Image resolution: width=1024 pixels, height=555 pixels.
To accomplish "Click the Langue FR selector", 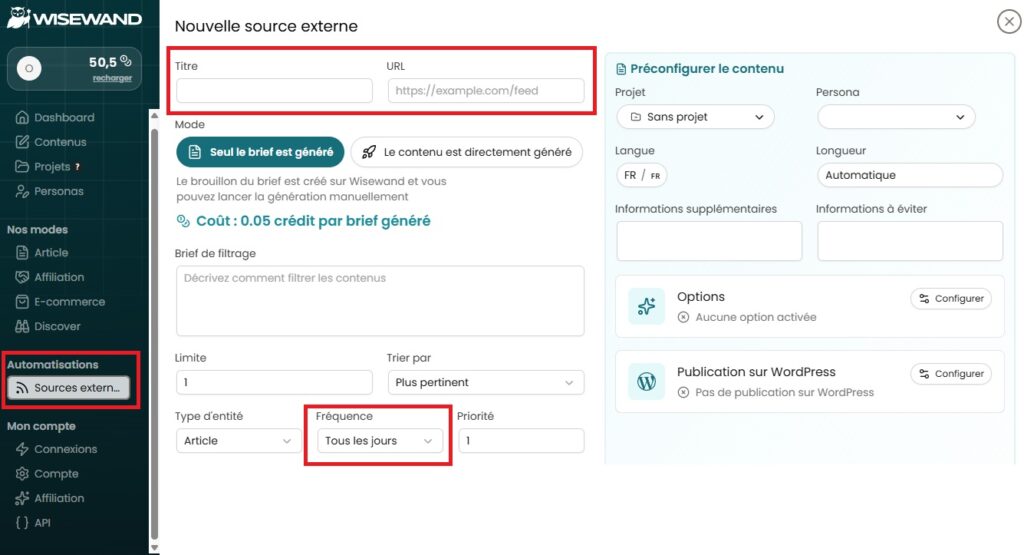I will 642,175.
